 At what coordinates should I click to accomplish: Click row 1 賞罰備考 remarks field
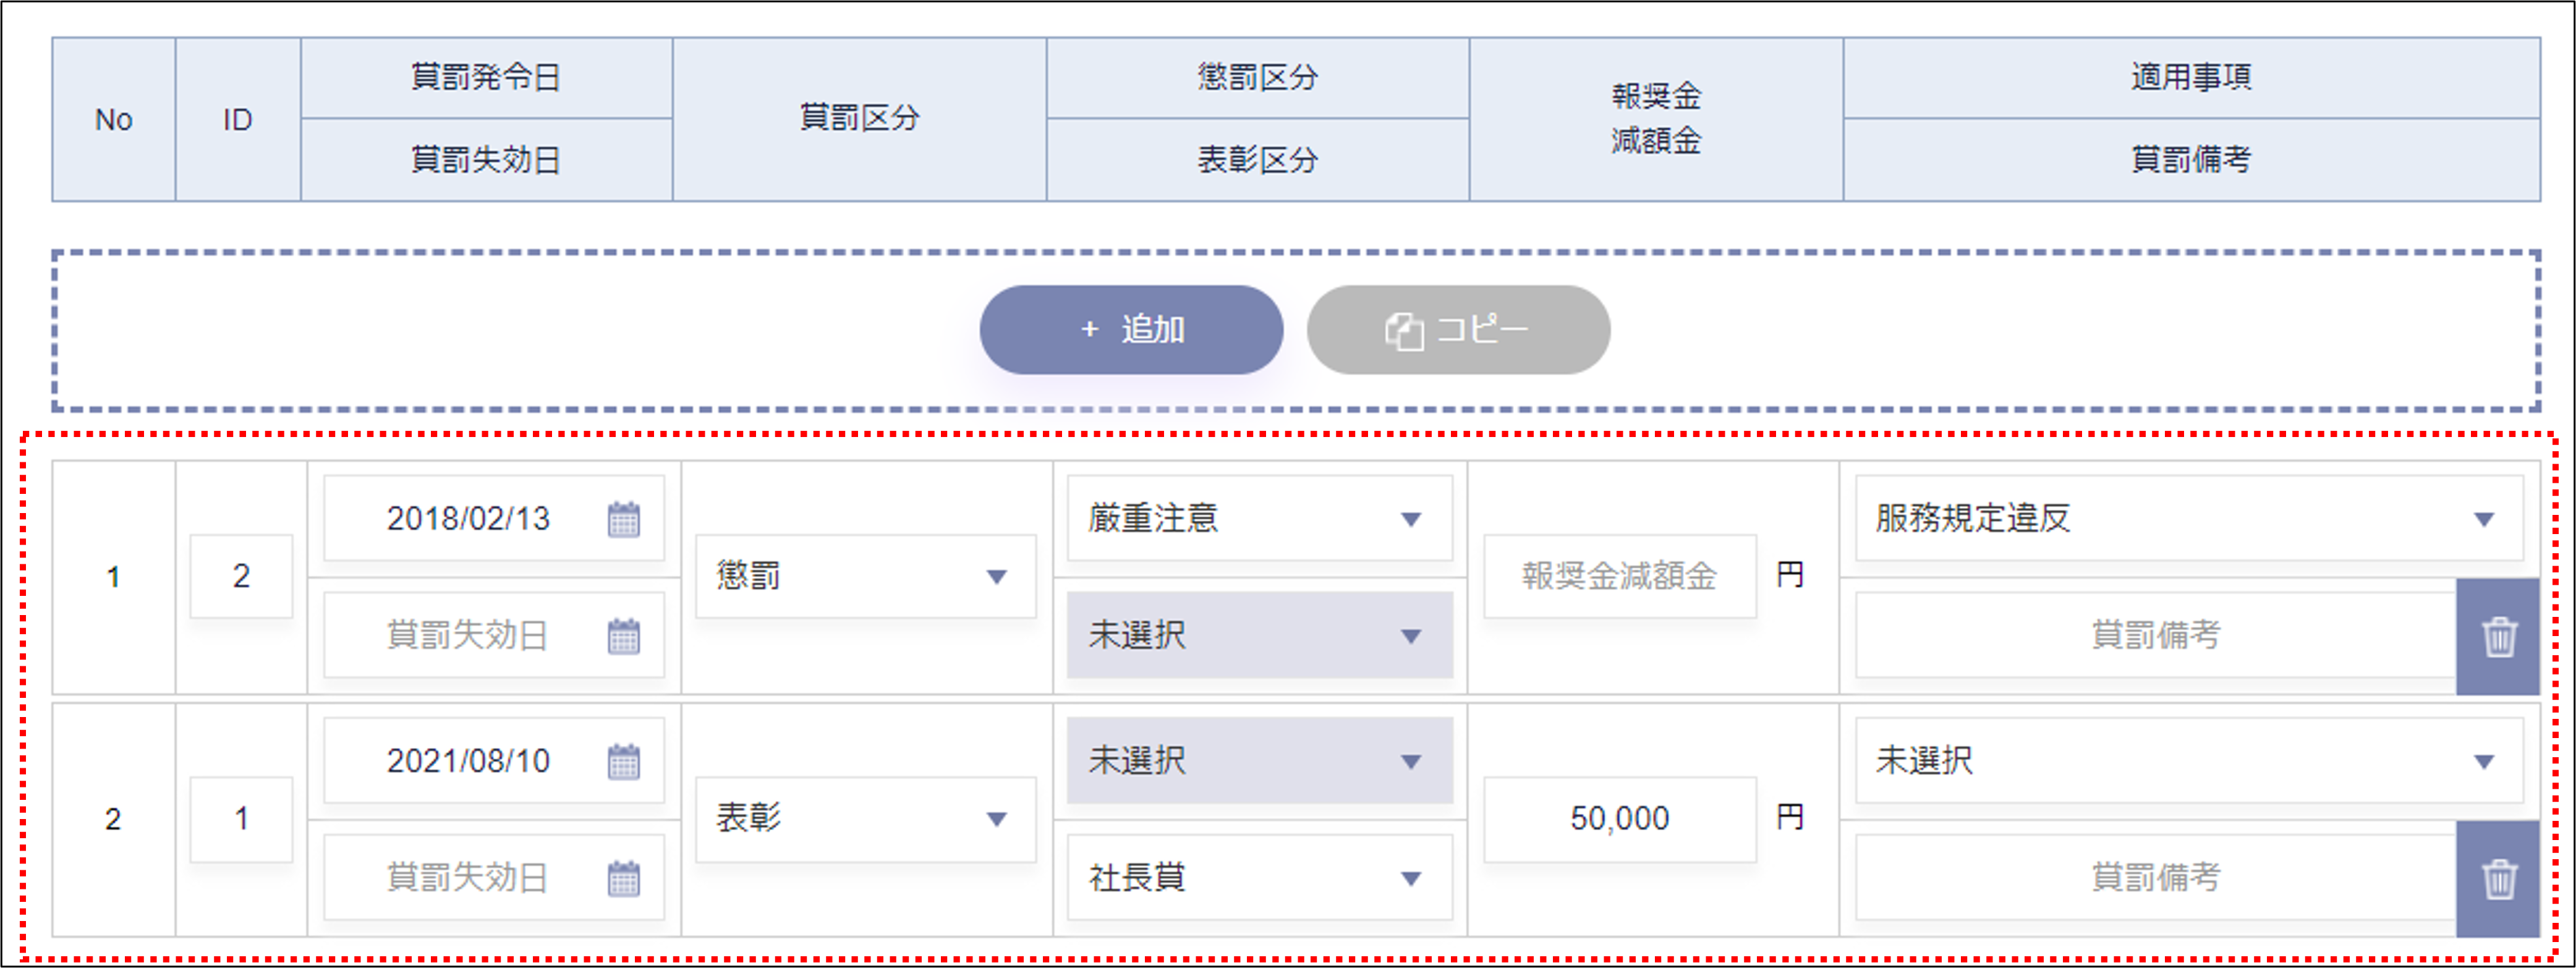click(x=2155, y=636)
